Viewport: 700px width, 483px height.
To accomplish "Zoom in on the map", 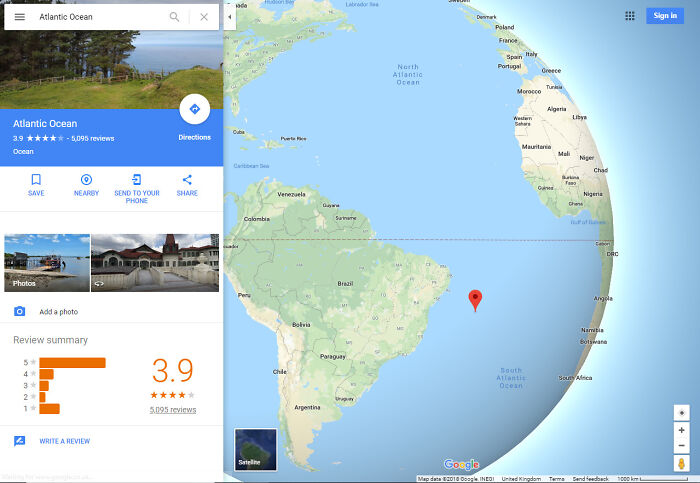I will click(x=681, y=430).
